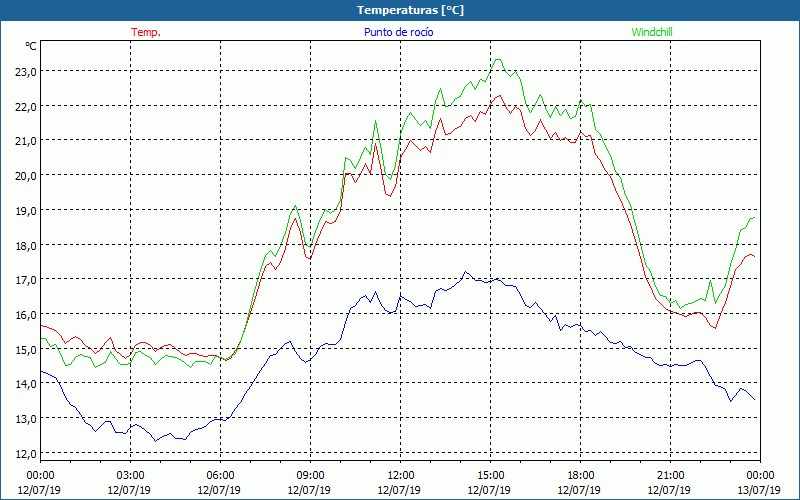This screenshot has width=800, height=500.
Task: Select the blue 'Punto de rocío' legend label
Action: click(x=398, y=32)
